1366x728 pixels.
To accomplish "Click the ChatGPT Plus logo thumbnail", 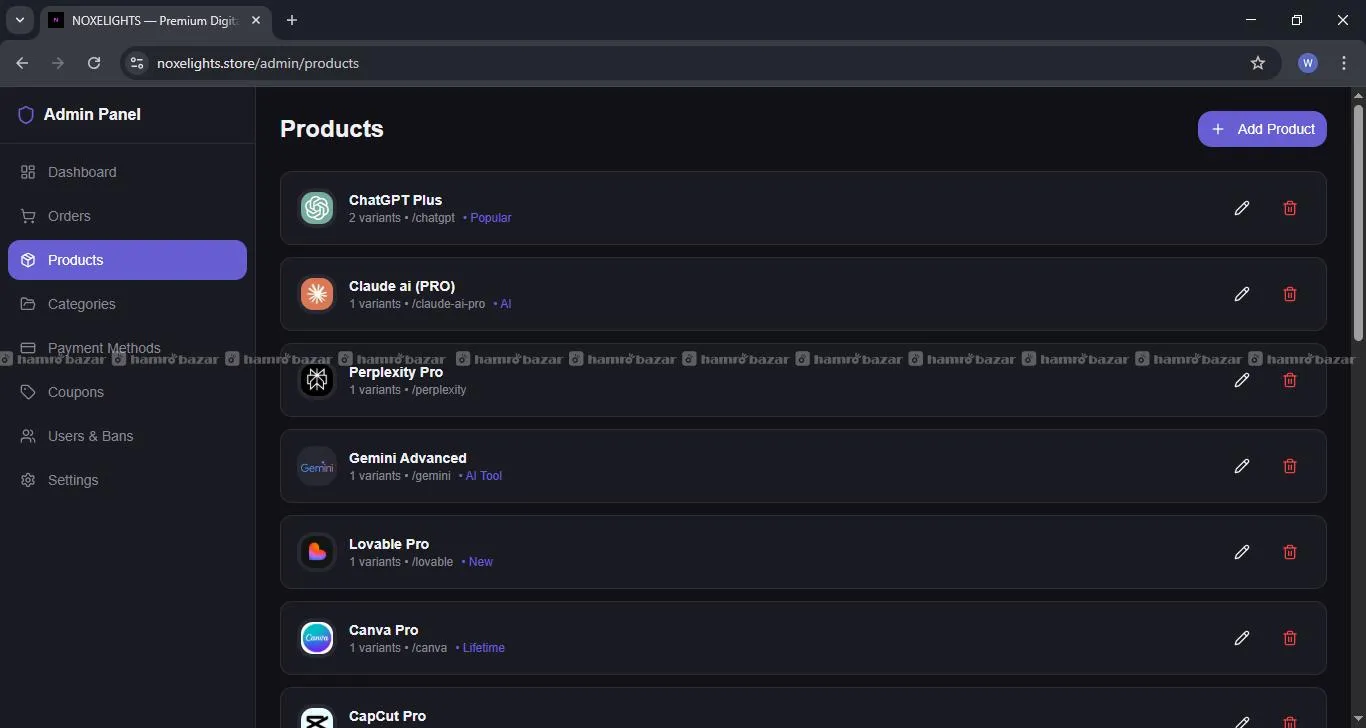I will point(317,208).
